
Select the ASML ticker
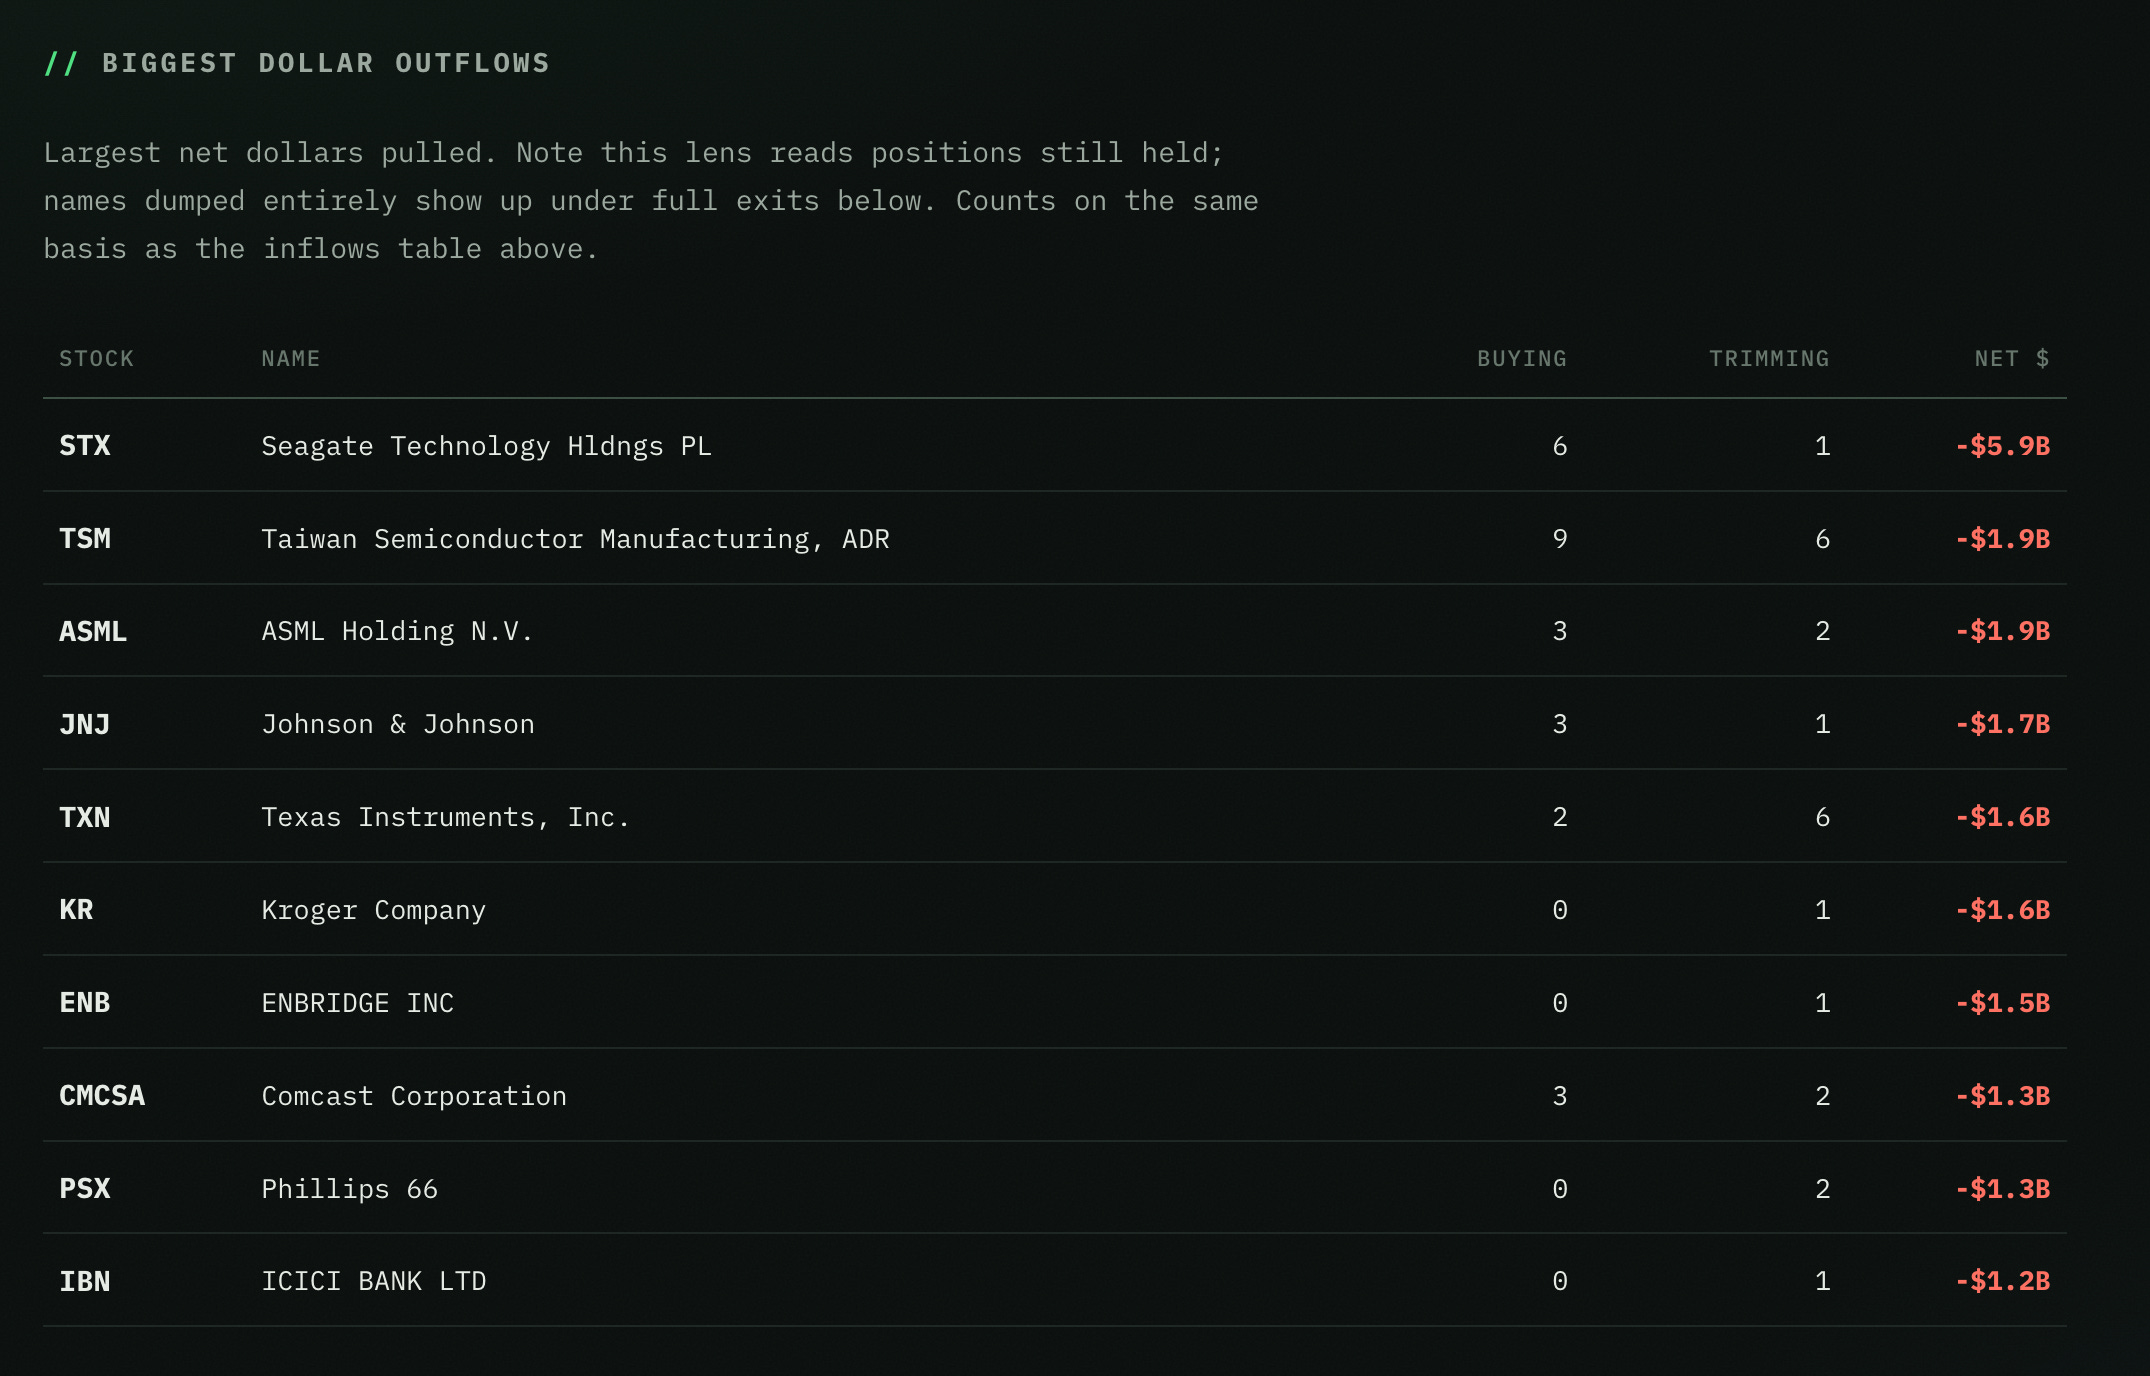[93, 631]
